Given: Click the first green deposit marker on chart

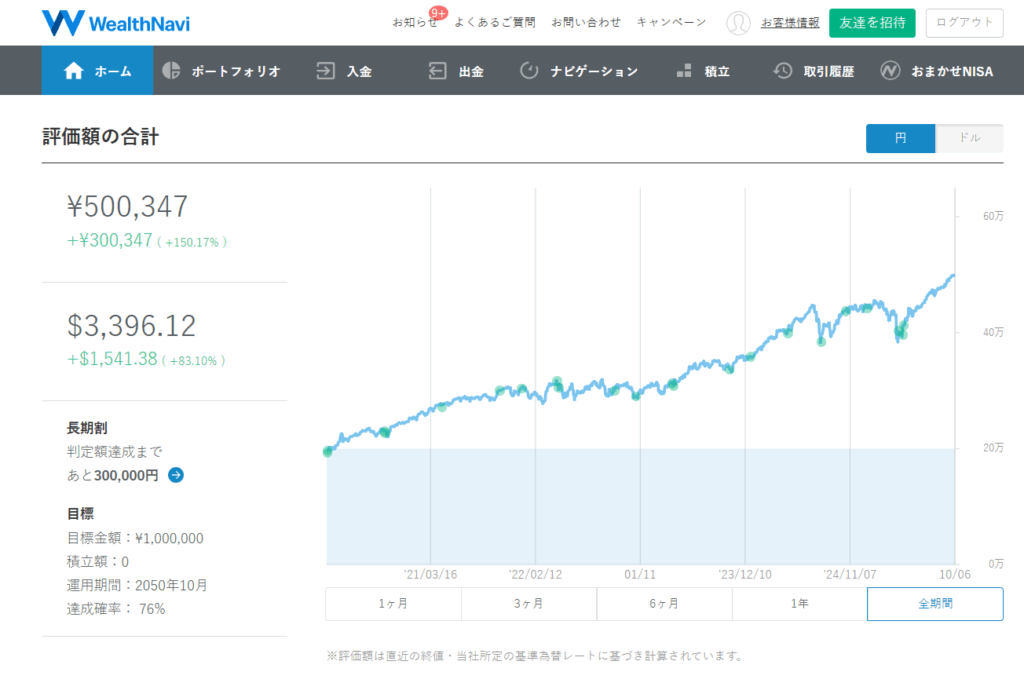Looking at the screenshot, I should [x=328, y=451].
